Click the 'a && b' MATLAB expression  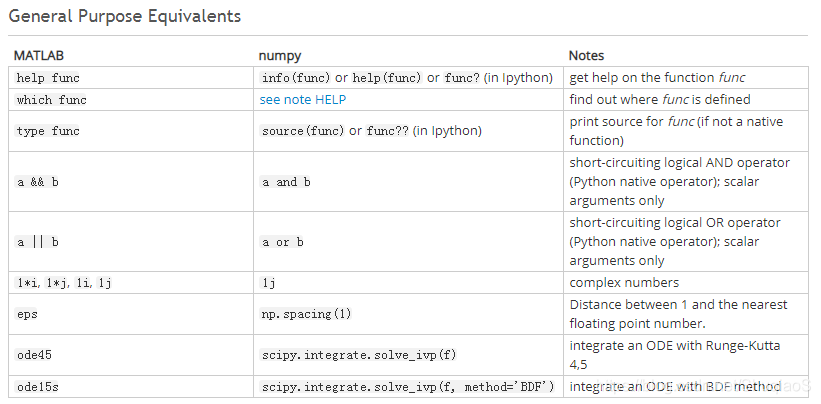[37, 182]
